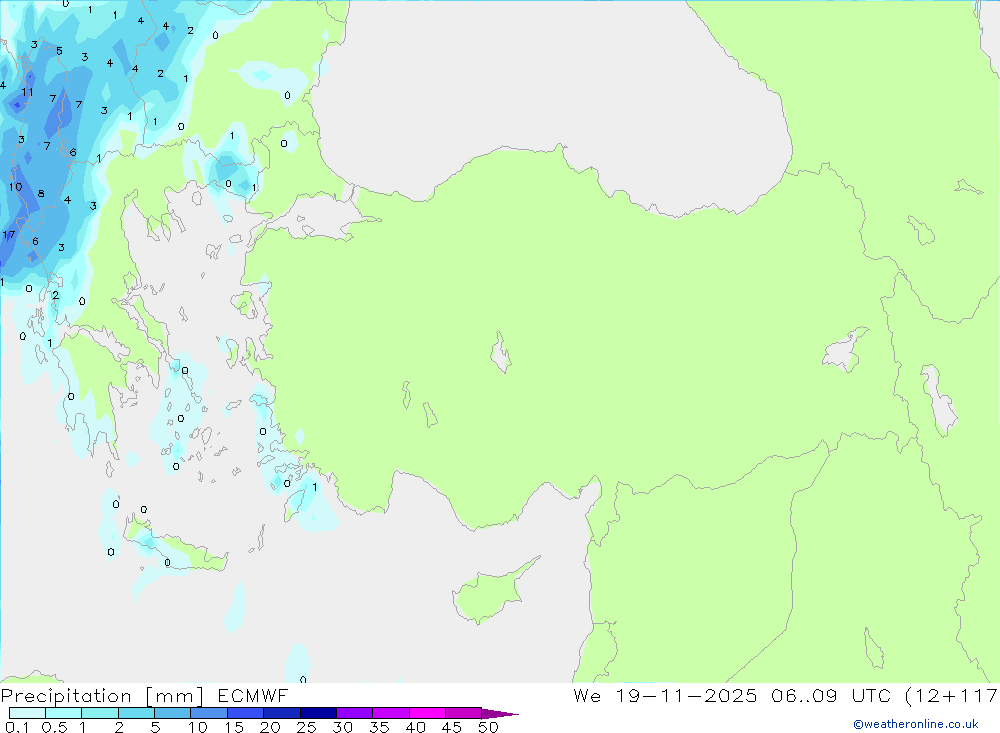Select the 1–2 mm legend color box
The image size is (1000, 733).
tap(99, 713)
